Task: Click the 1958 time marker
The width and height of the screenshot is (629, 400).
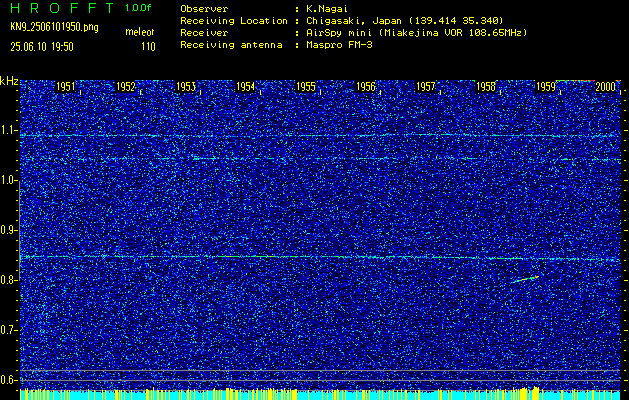Action: coord(486,87)
